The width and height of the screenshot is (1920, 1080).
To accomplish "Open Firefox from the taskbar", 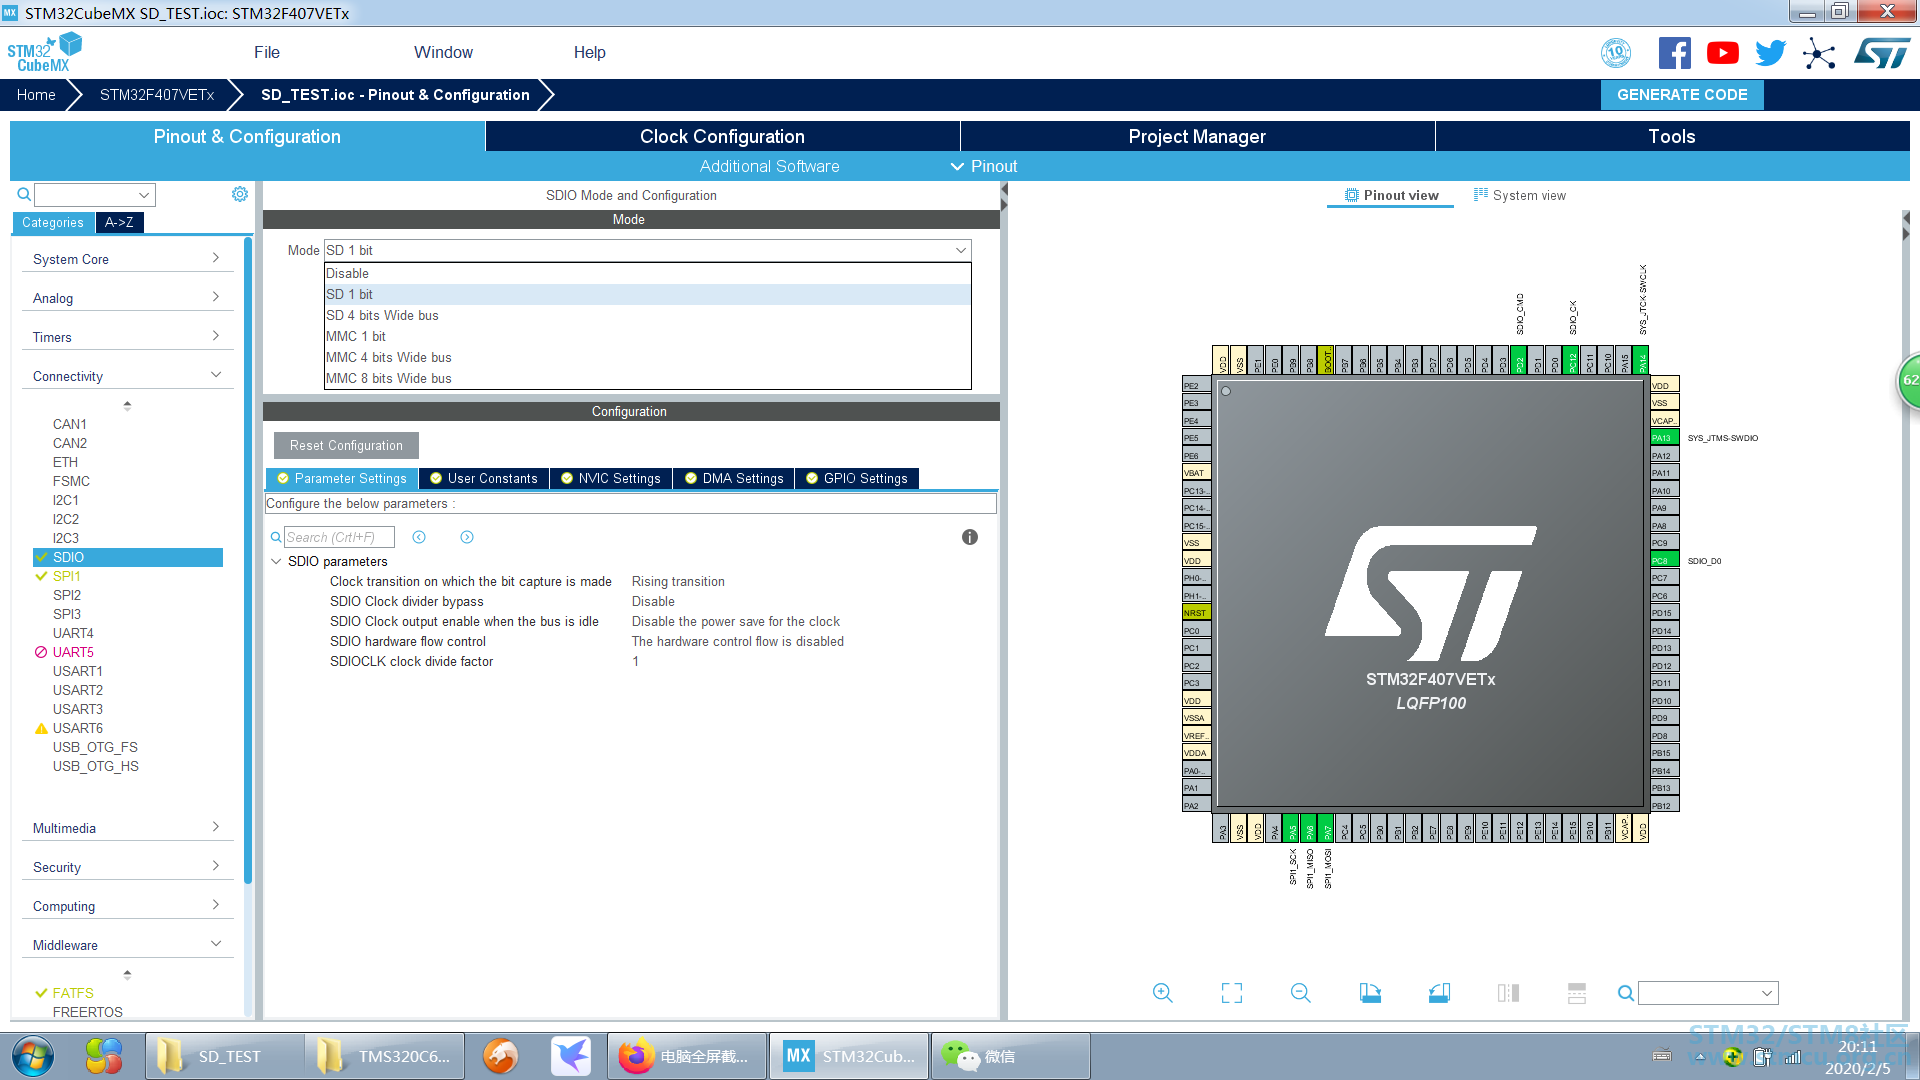I will pyautogui.click(x=688, y=1056).
